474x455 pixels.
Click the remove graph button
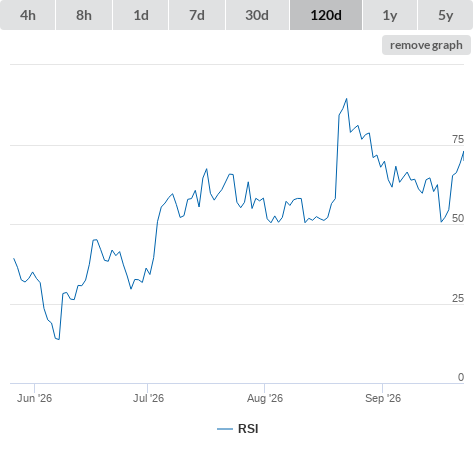click(426, 45)
